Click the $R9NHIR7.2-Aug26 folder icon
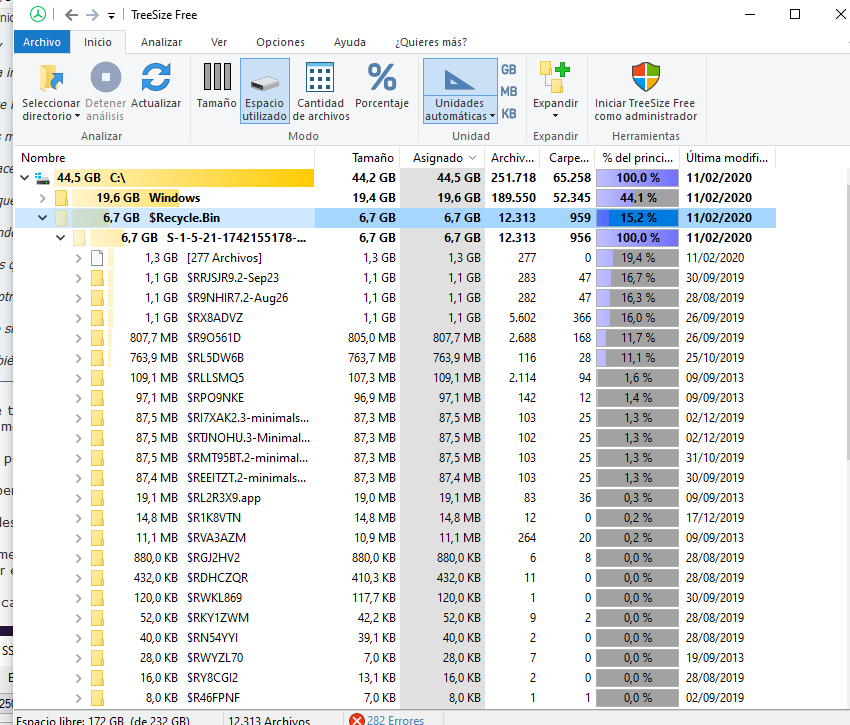The image size is (850, 725). (x=98, y=298)
